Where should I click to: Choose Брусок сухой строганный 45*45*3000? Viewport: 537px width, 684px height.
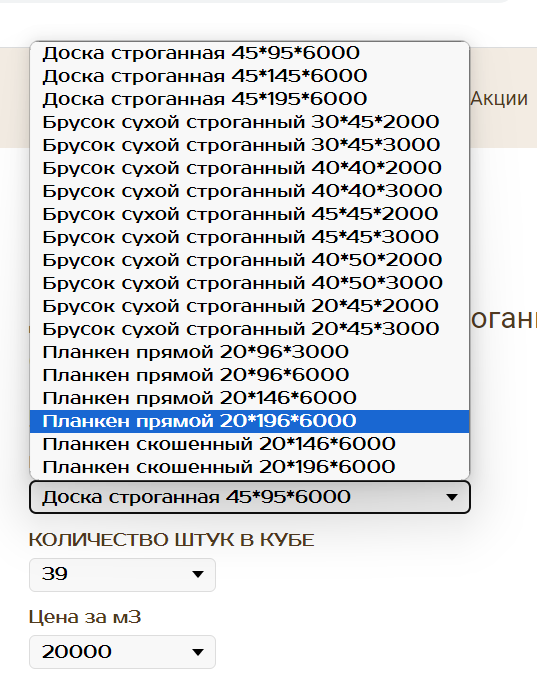click(250, 237)
